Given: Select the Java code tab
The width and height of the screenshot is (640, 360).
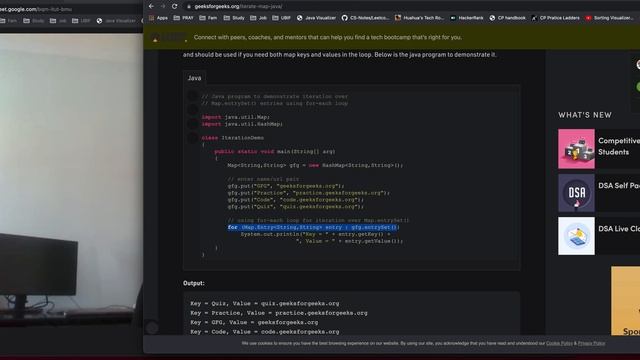Looking at the screenshot, I should tap(194, 78).
